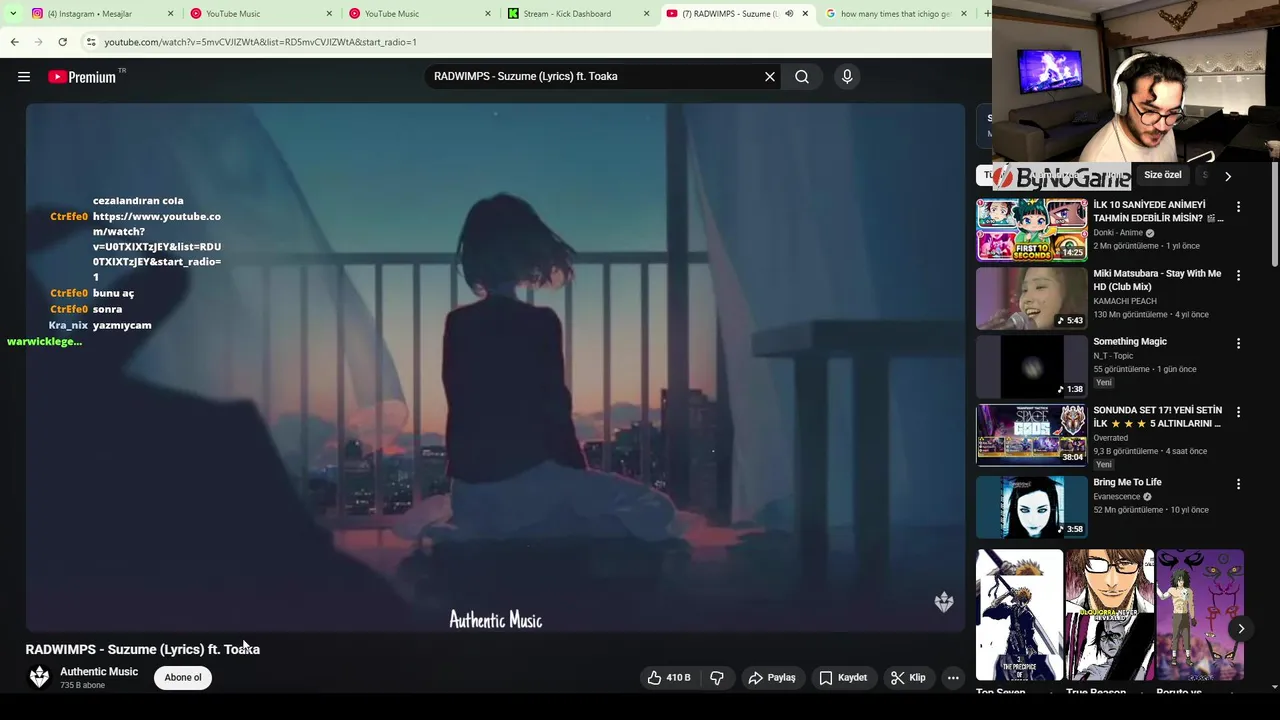Advance the filter chips with right chevron
Viewport: 1280px width, 720px height.
(x=1228, y=176)
